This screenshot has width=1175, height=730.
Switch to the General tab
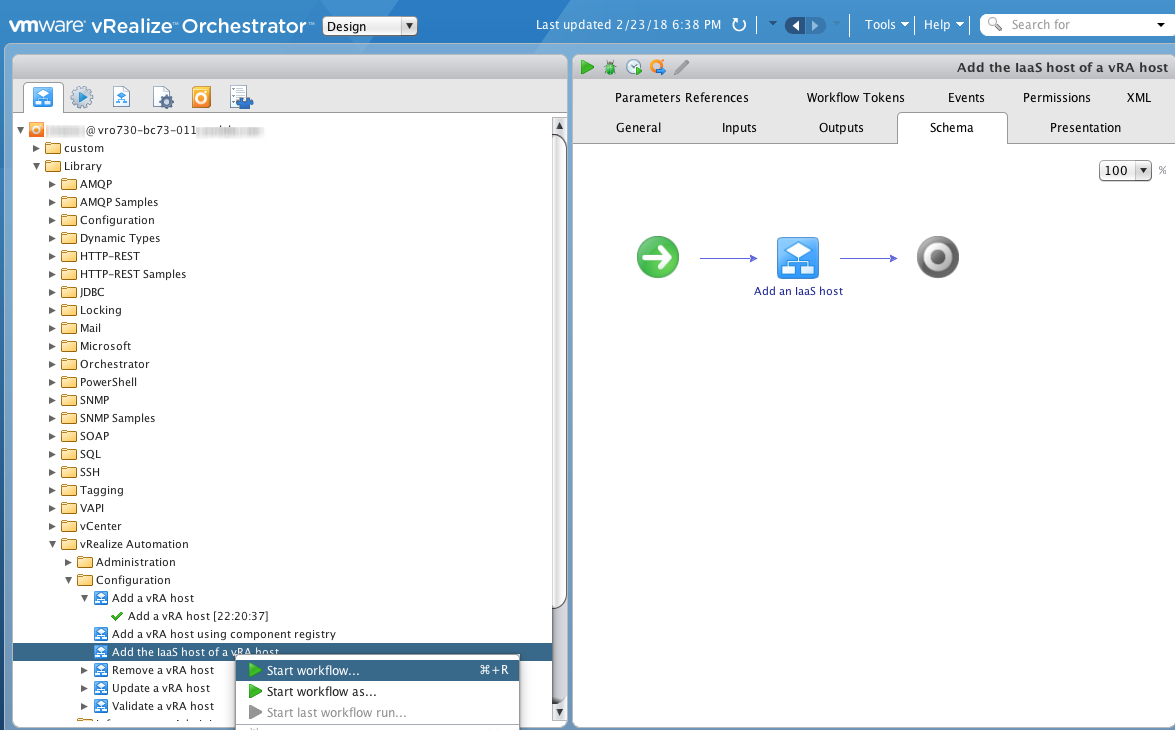[x=638, y=127]
